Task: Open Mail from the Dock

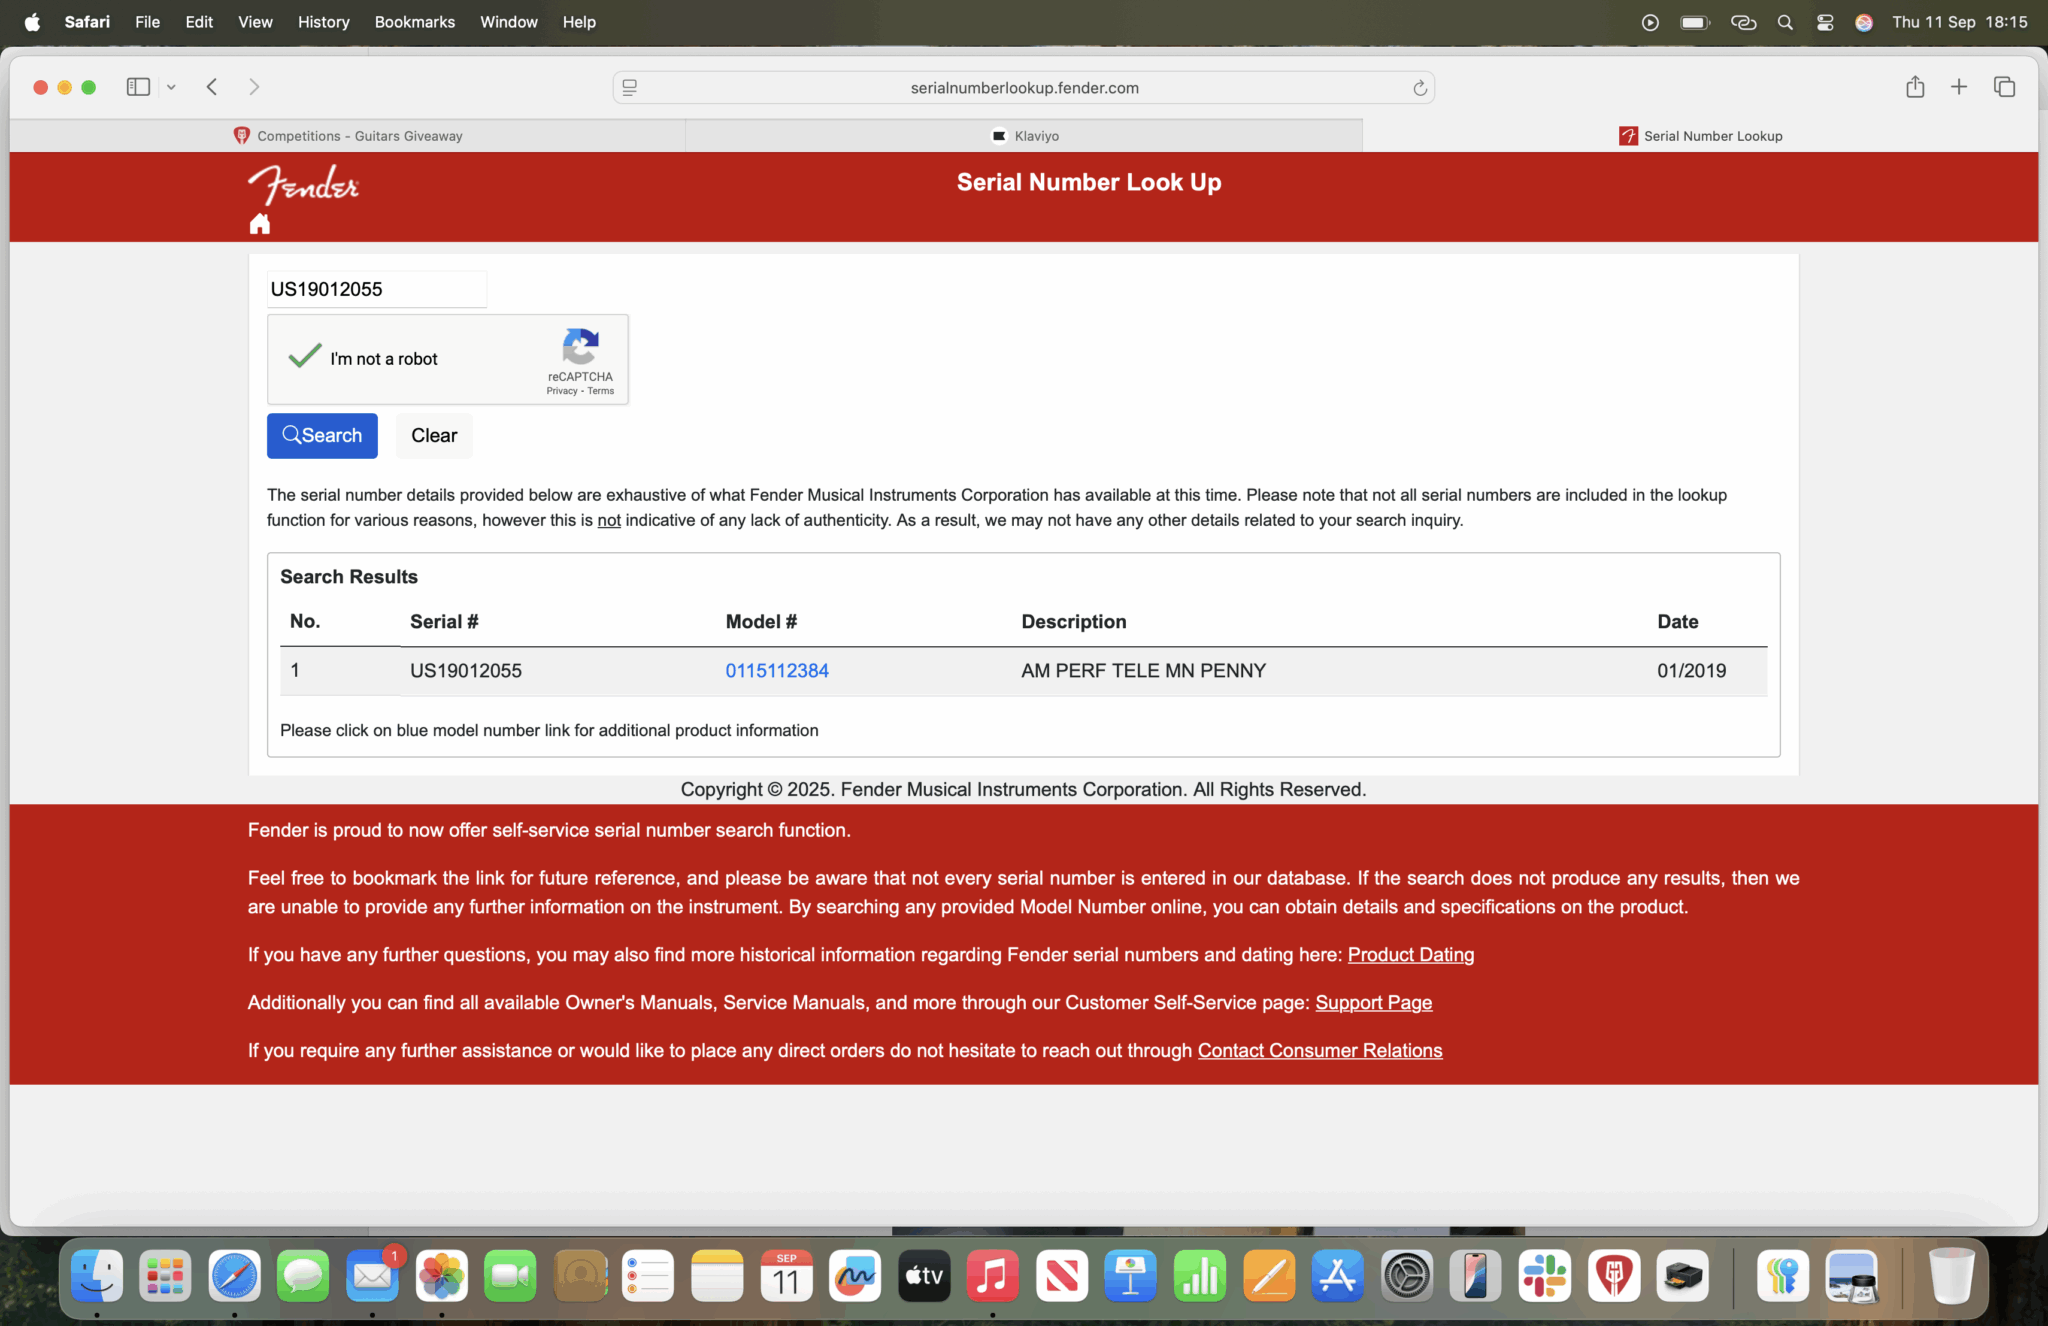Action: 372,1276
